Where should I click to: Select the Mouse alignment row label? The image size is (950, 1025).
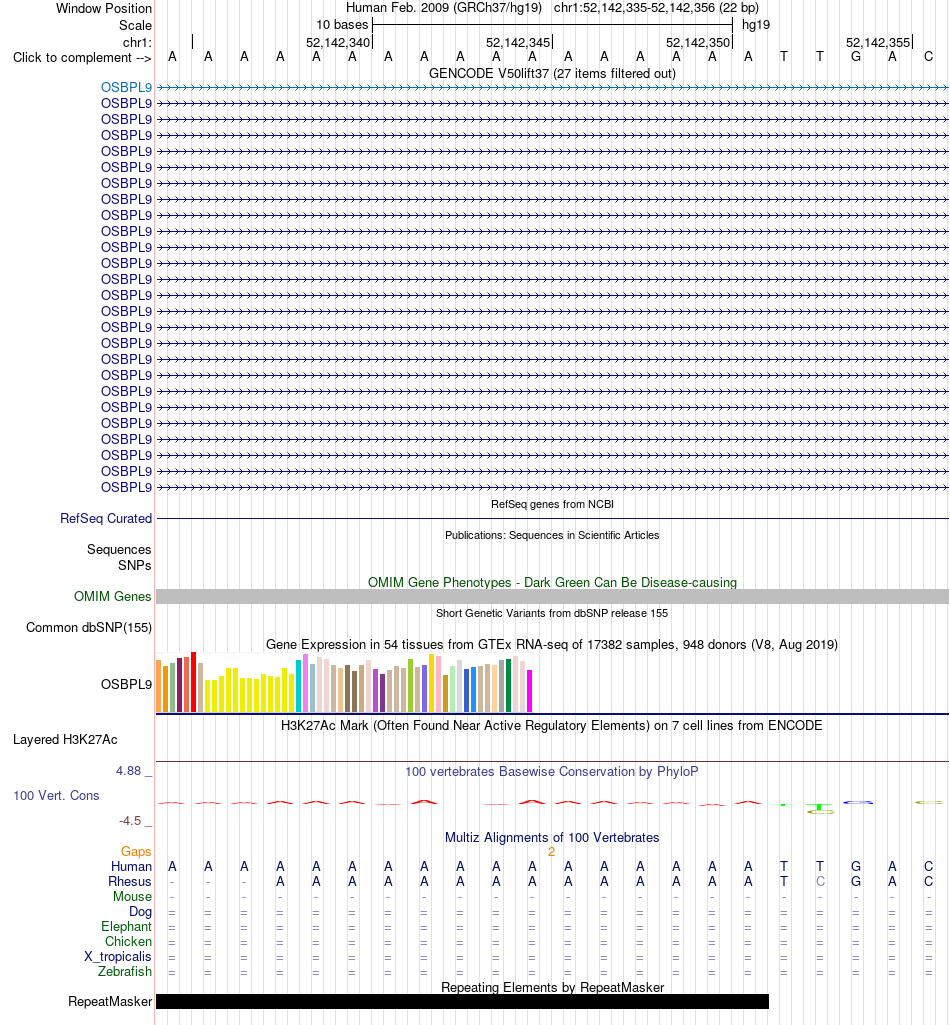coord(133,896)
